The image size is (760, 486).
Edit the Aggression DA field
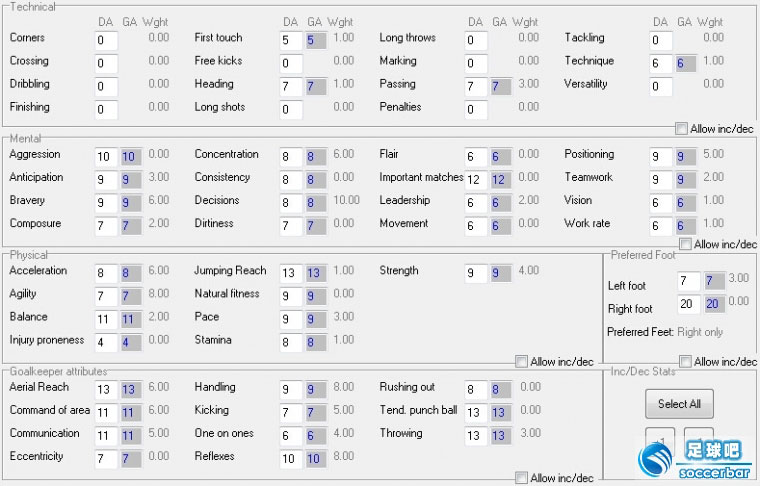pos(106,157)
